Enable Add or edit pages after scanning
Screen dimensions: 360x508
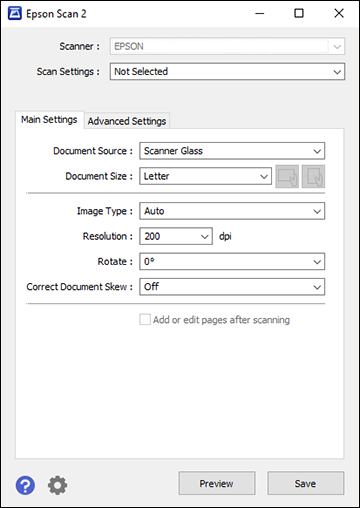tap(145, 320)
